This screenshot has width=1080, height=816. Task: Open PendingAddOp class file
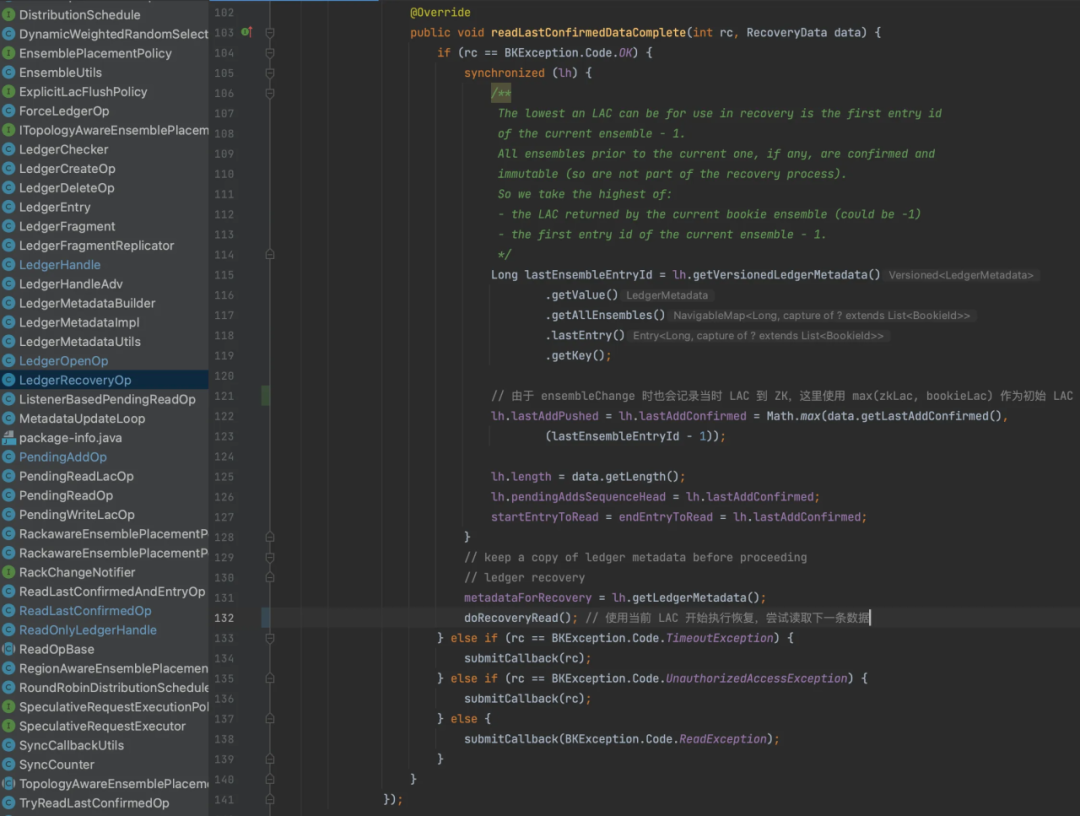click(x=63, y=457)
